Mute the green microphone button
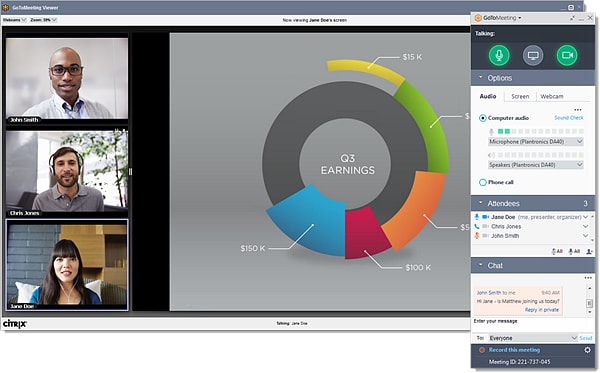The image size is (600, 373). point(499,55)
